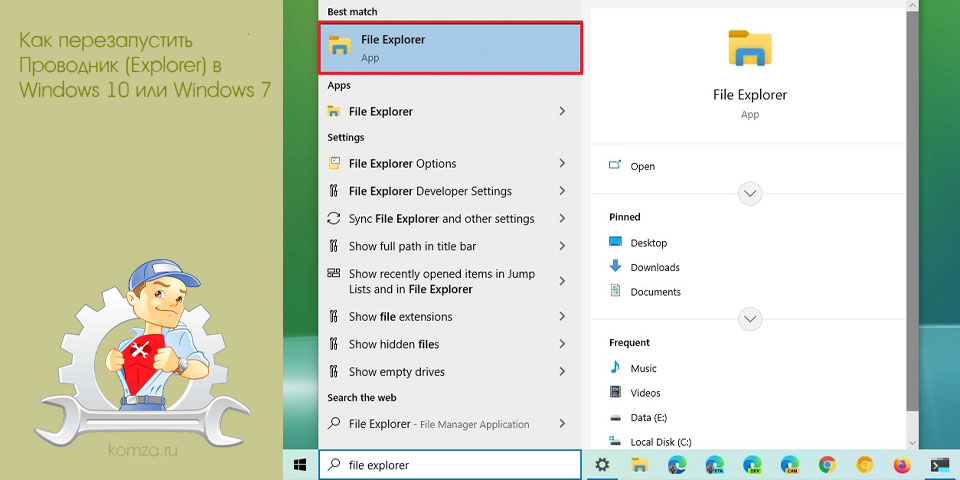Open File Explorer Options setting

[x=450, y=163]
